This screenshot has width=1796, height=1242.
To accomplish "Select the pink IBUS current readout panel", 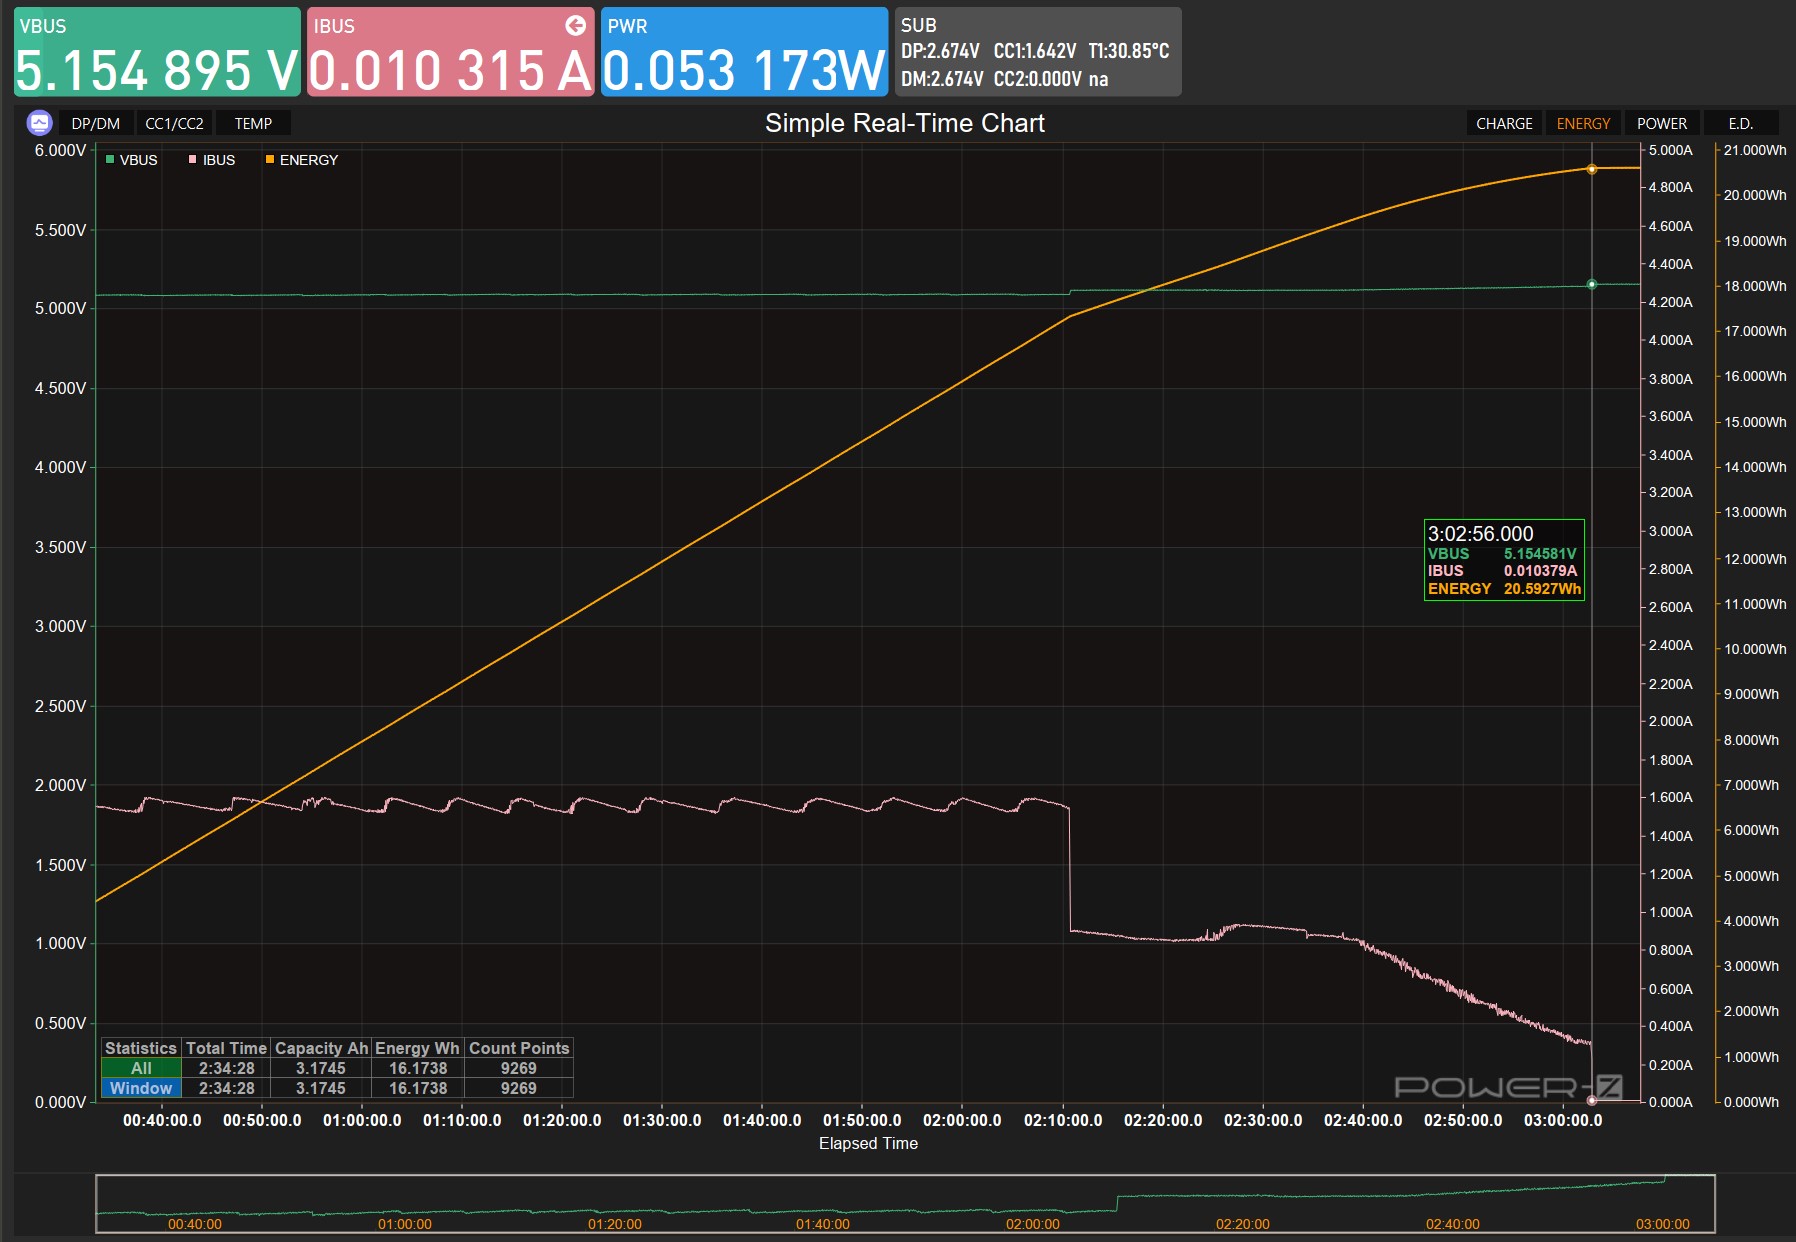I will [x=451, y=52].
